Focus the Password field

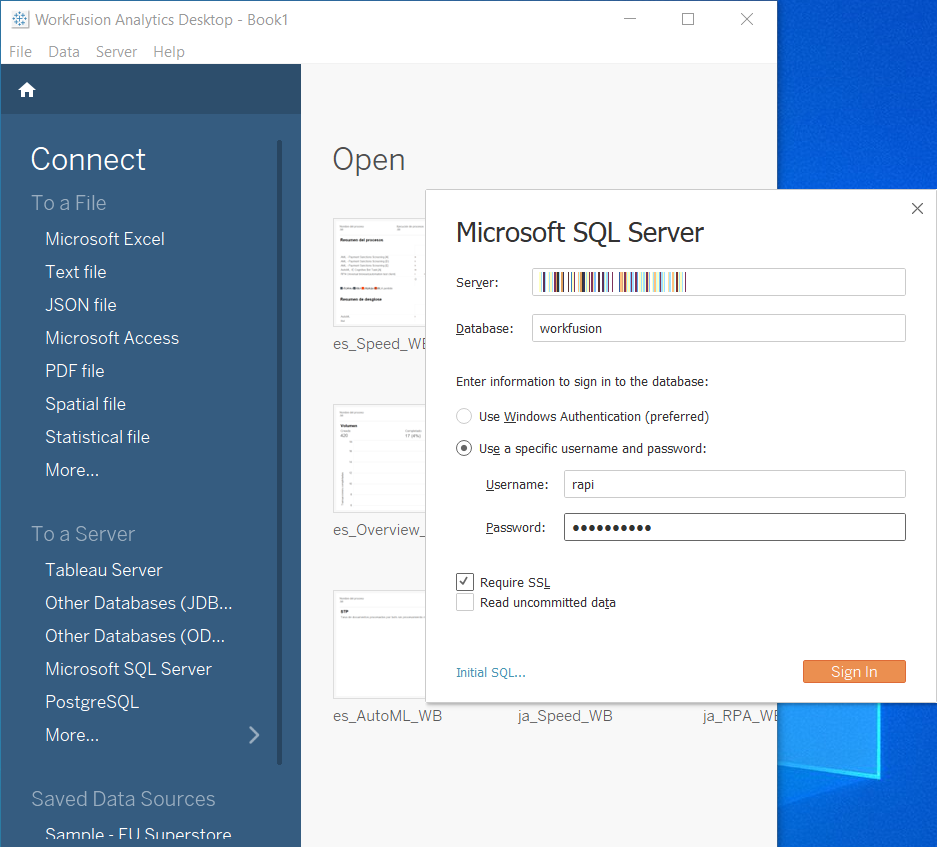(734, 527)
